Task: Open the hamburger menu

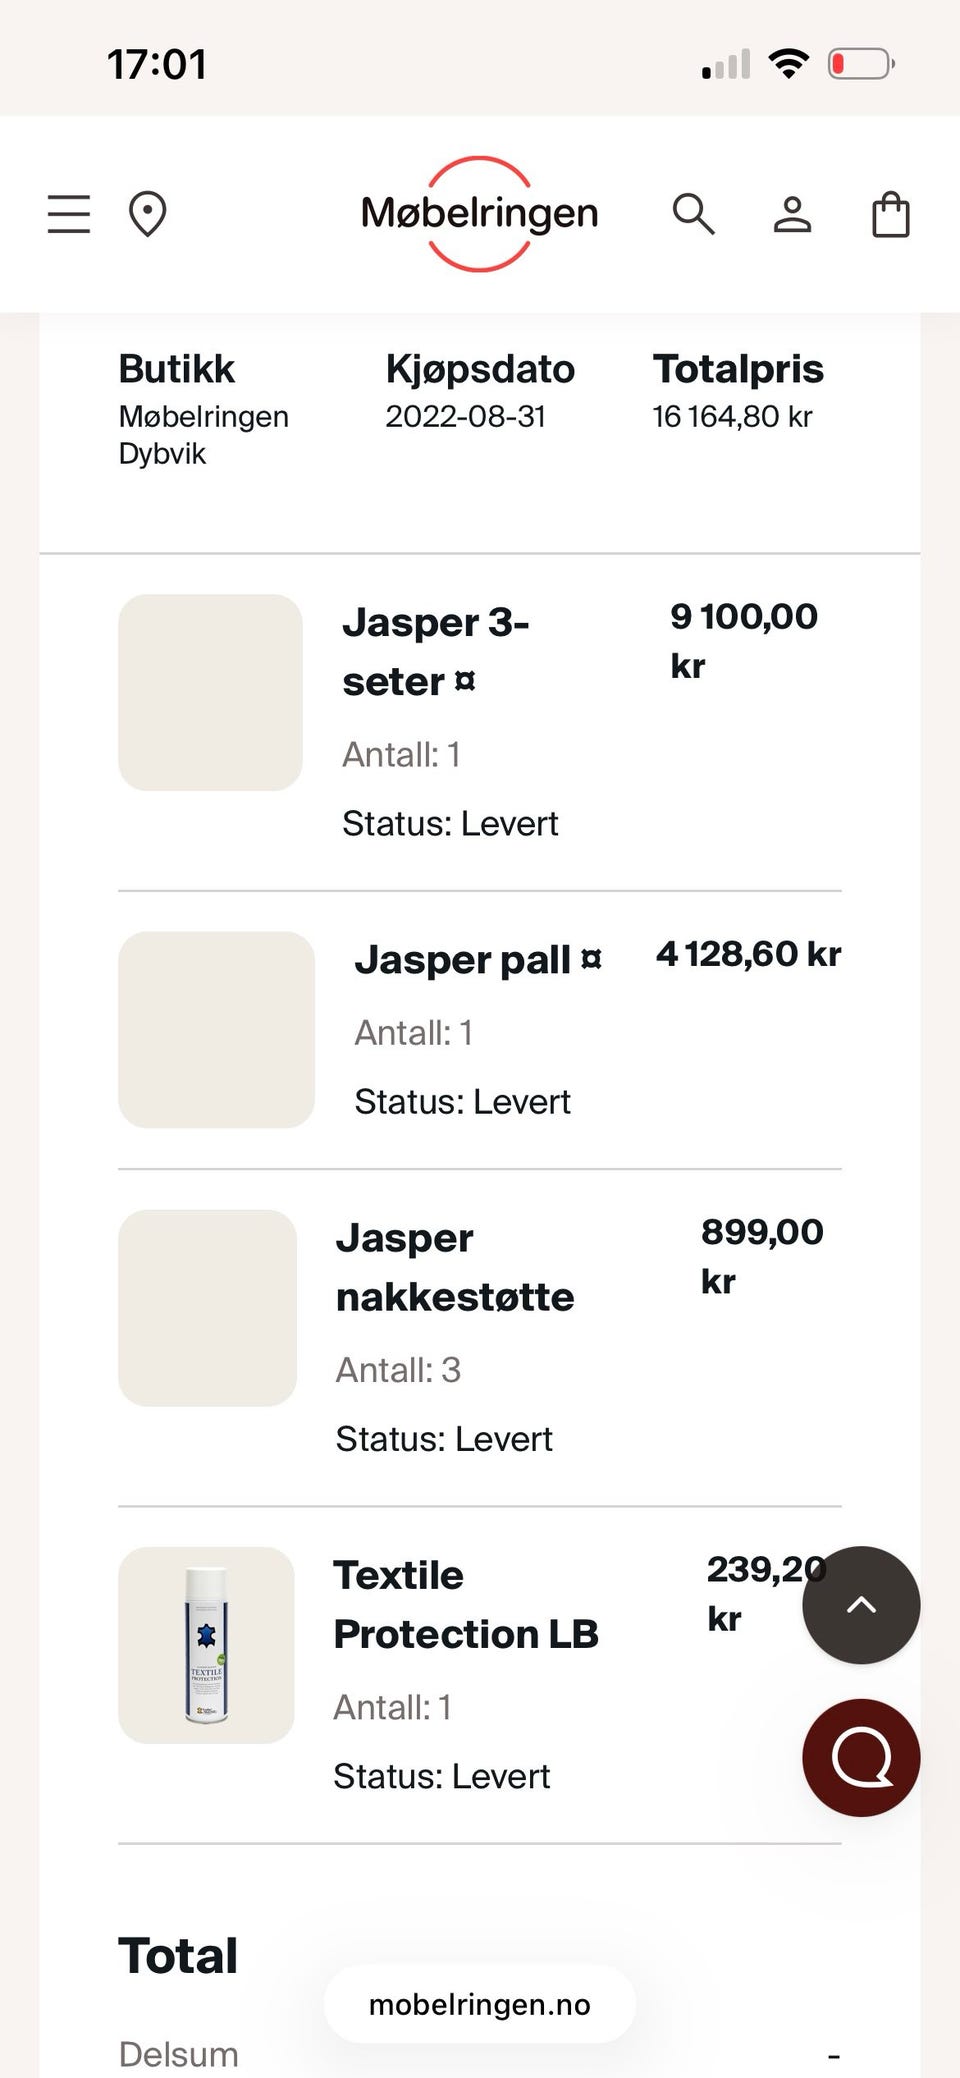Action: (69, 214)
